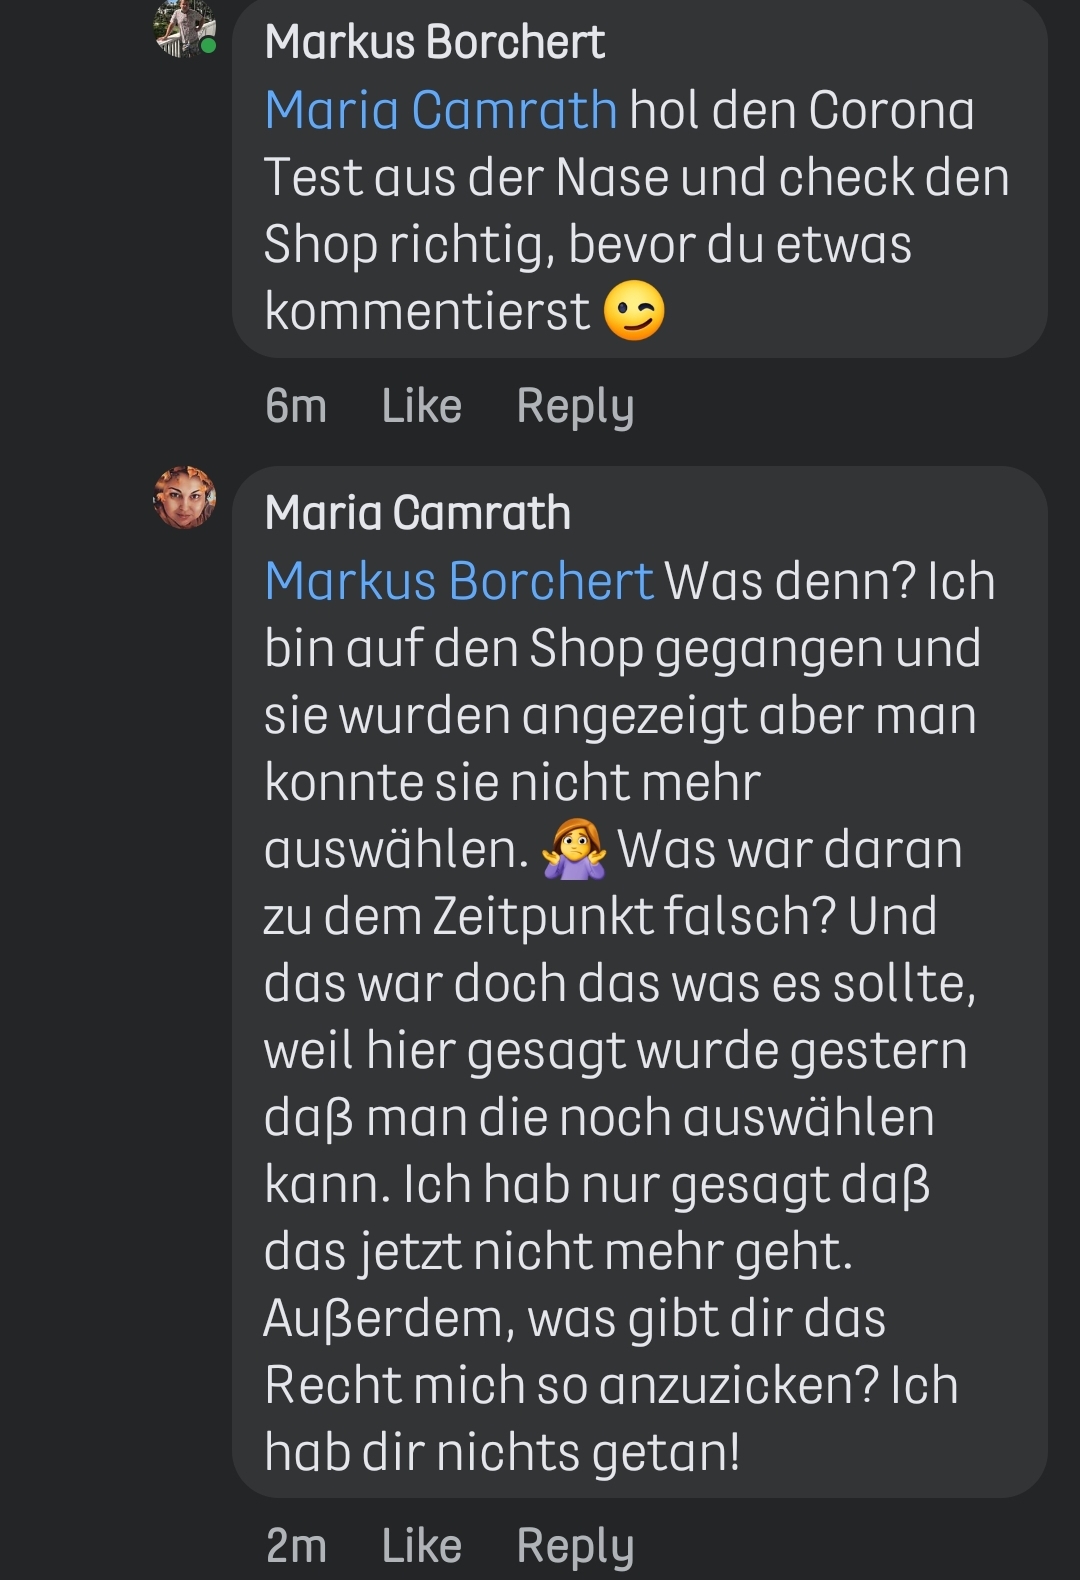
Task: Tap the winking face emoji
Action: point(634,311)
